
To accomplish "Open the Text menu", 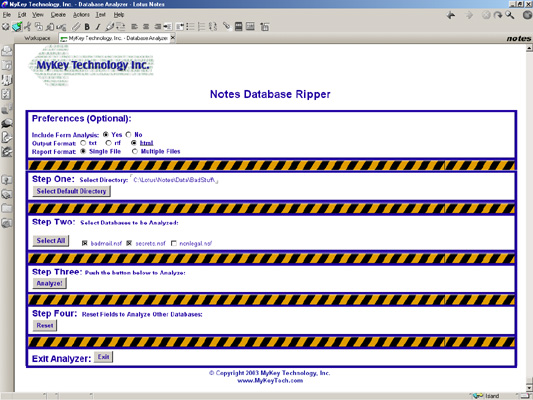I will 101,15.
